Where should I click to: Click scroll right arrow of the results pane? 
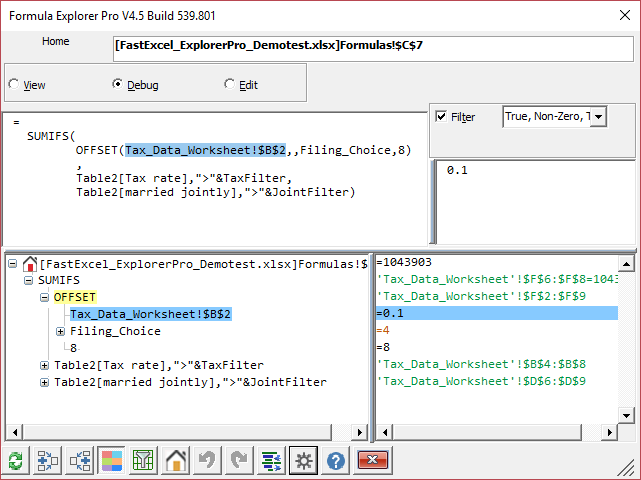coord(610,432)
